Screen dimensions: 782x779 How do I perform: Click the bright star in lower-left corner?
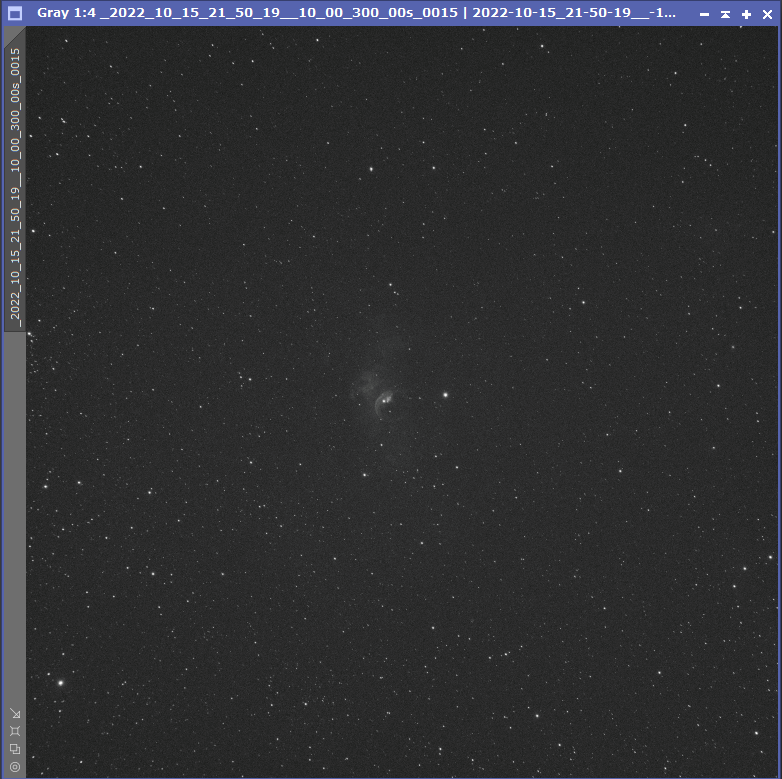point(61,683)
